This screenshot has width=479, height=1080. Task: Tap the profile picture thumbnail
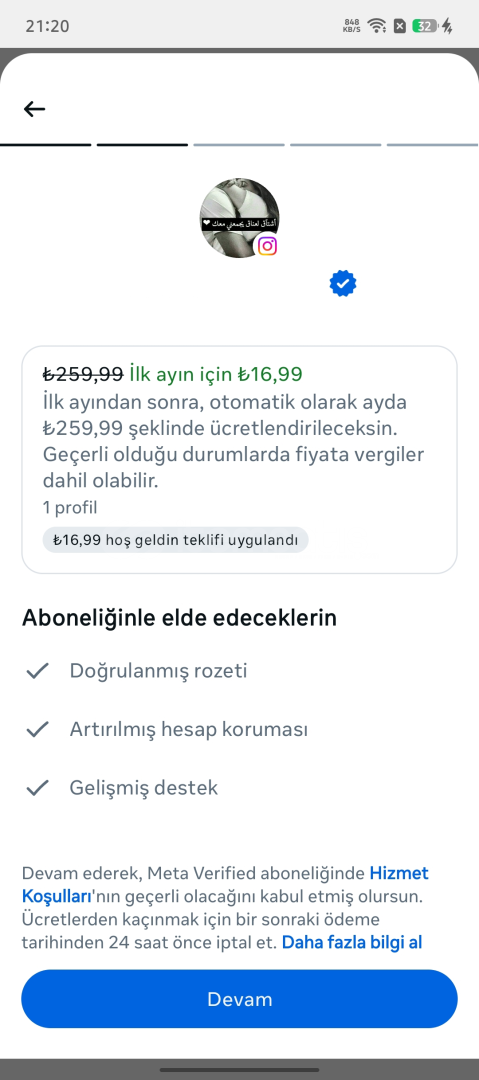[x=239, y=218]
